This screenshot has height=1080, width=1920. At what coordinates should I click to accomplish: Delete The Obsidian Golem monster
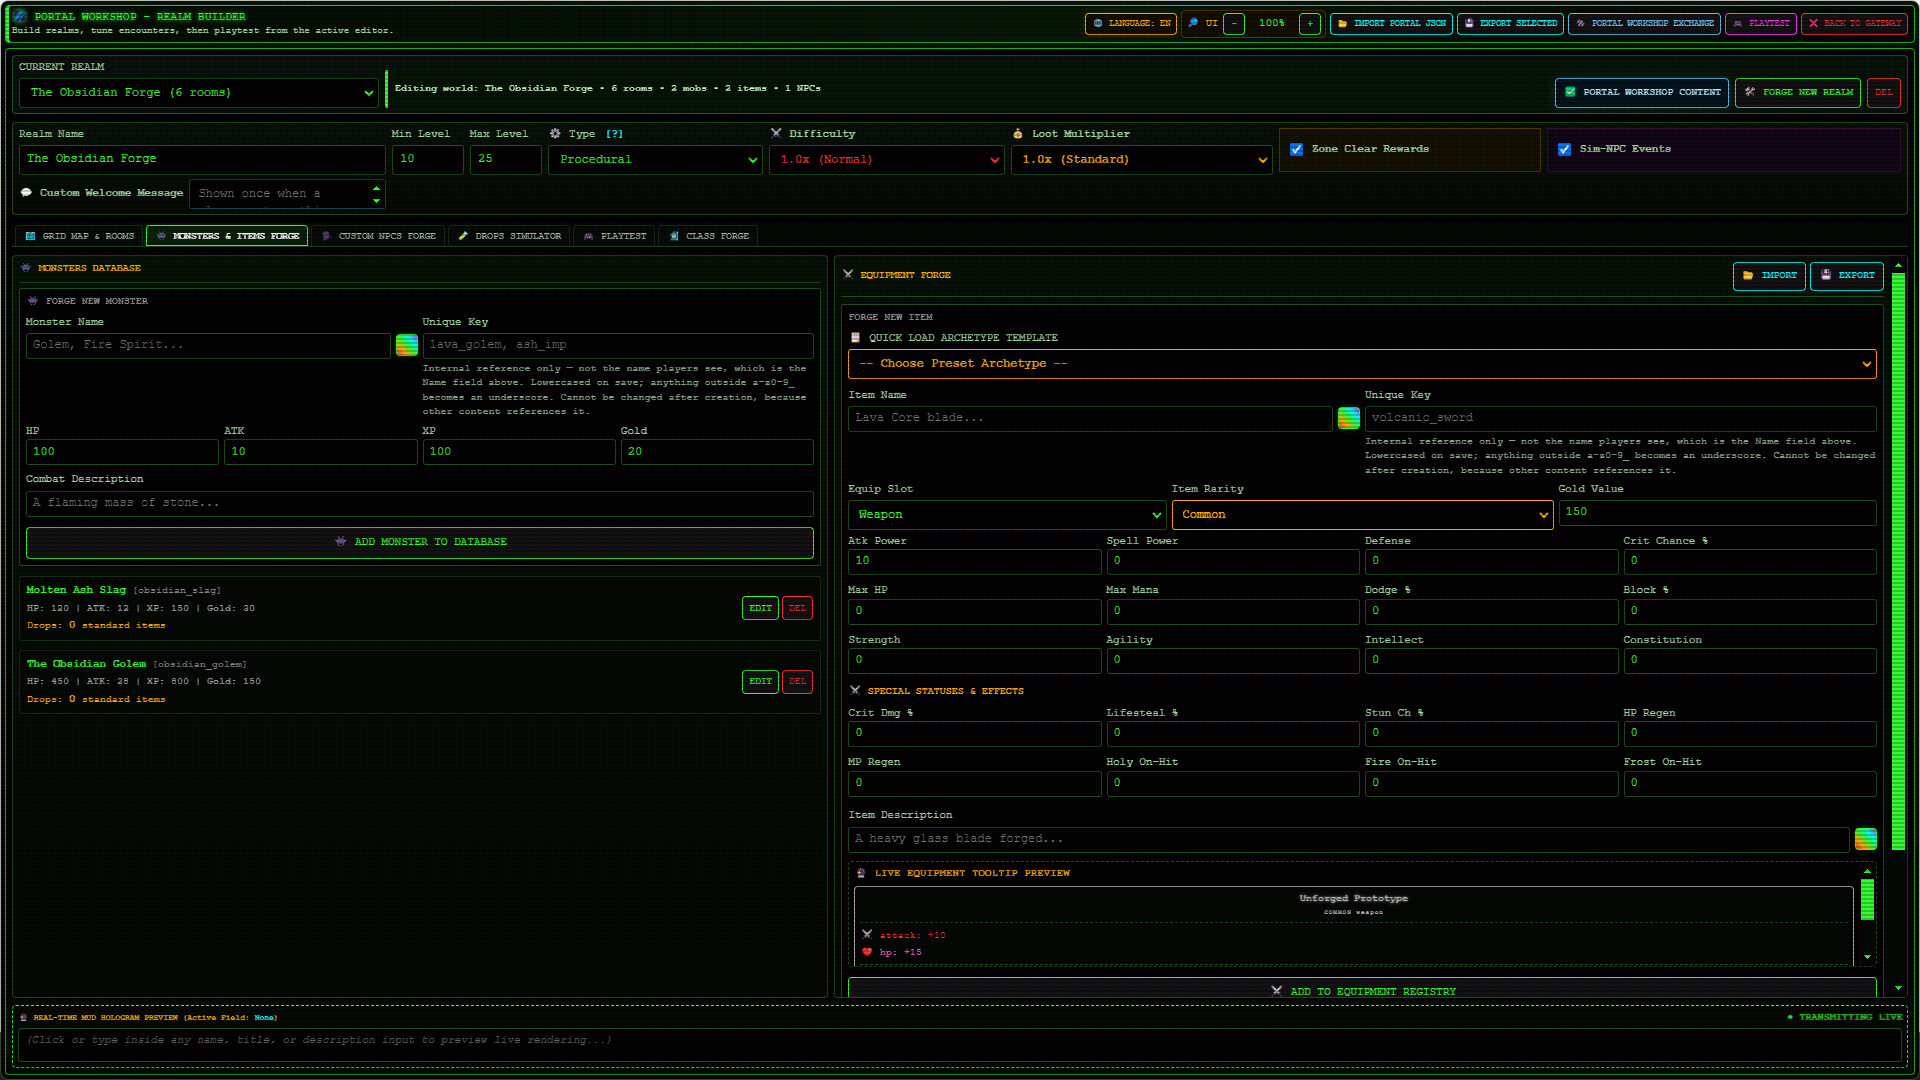click(x=797, y=682)
